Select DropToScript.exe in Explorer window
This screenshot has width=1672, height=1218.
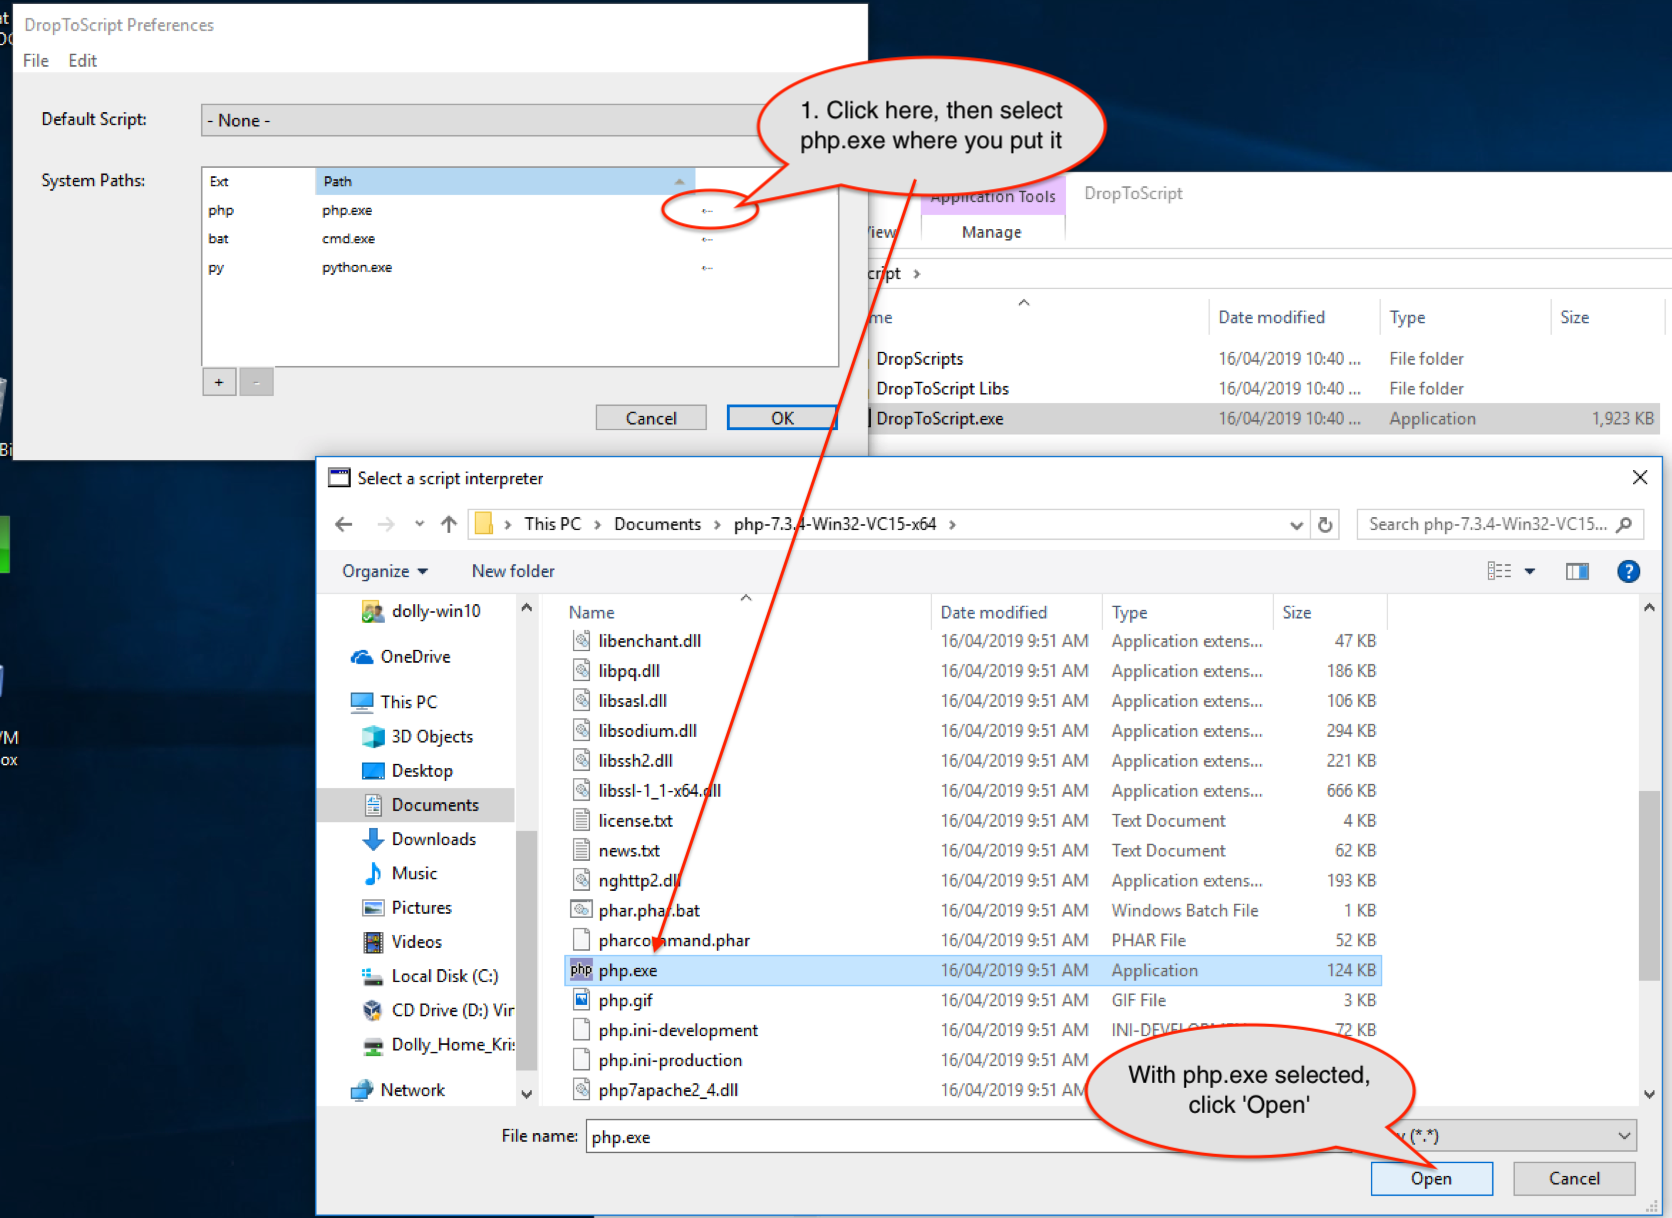[x=1264, y=419]
